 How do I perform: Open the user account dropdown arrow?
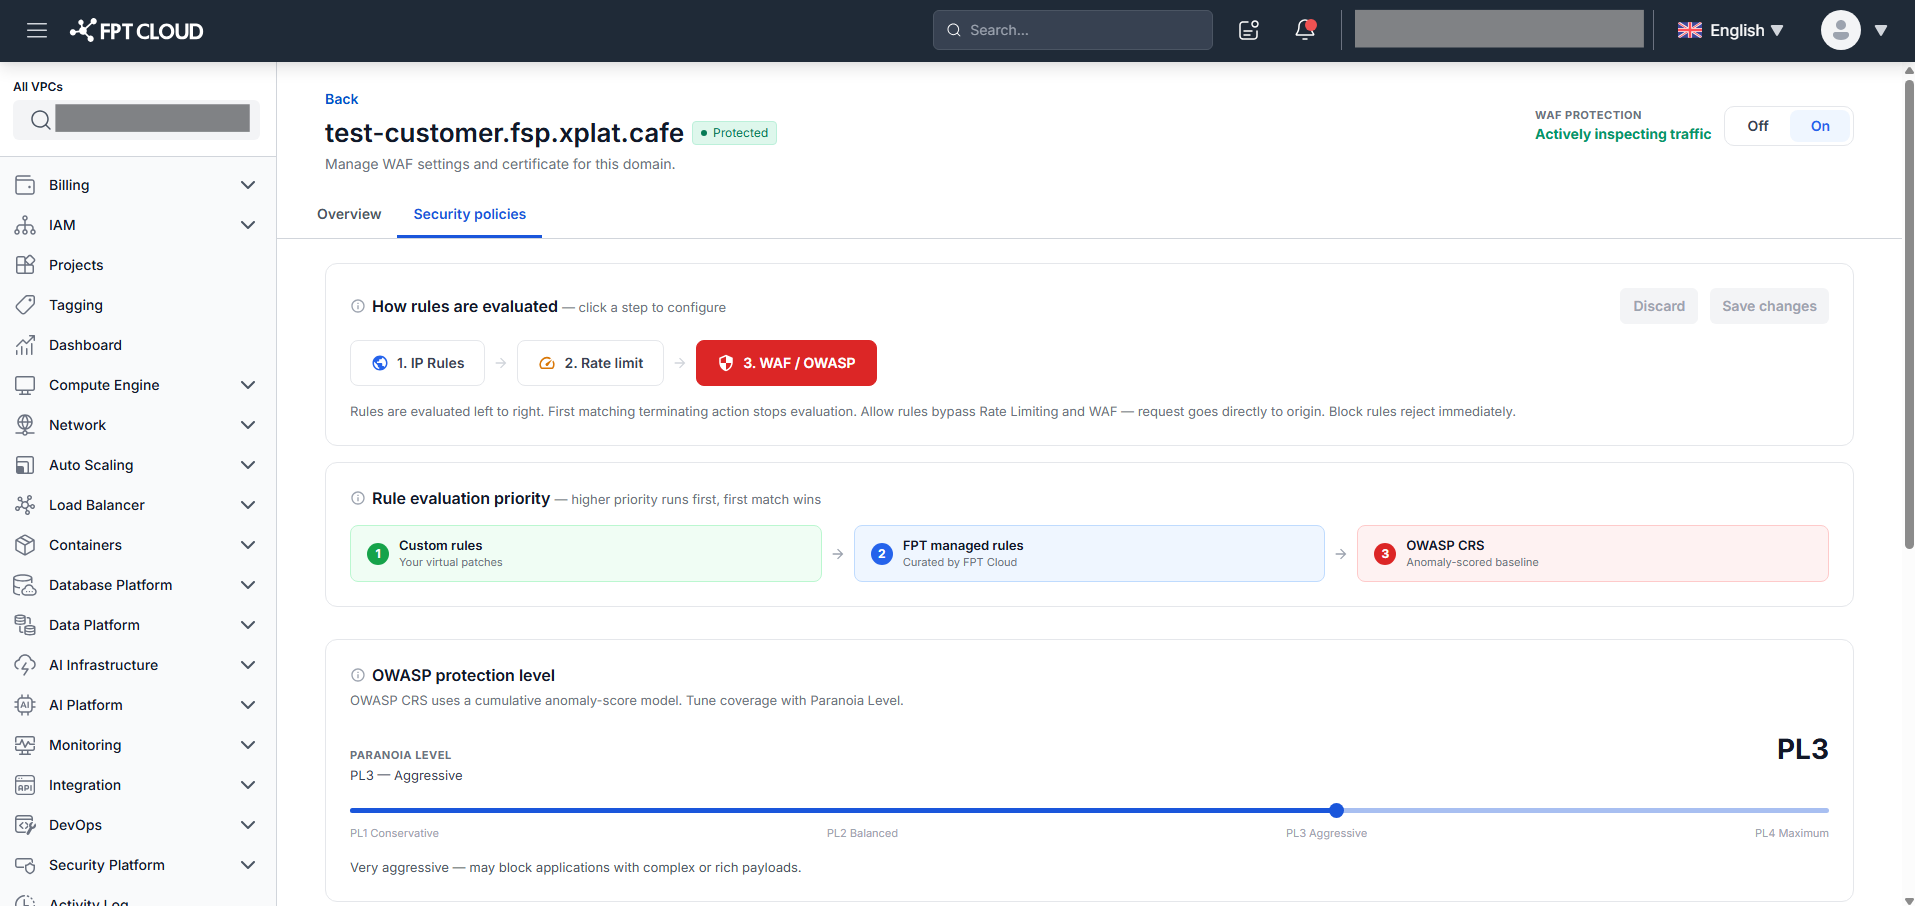tap(1881, 30)
